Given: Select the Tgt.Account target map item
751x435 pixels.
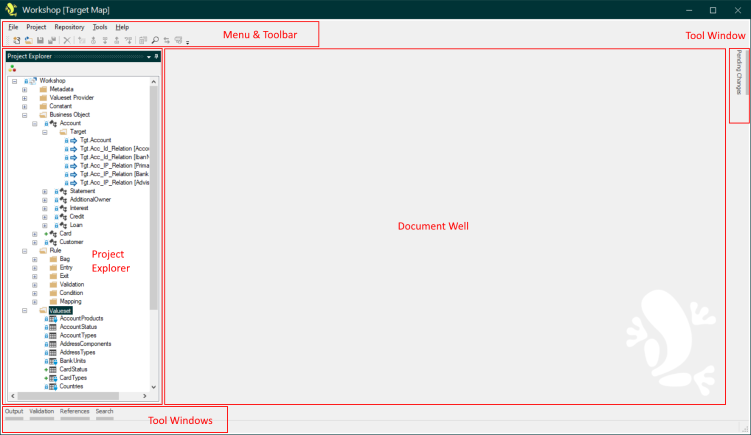Looking at the screenshot, I should 95,141.
